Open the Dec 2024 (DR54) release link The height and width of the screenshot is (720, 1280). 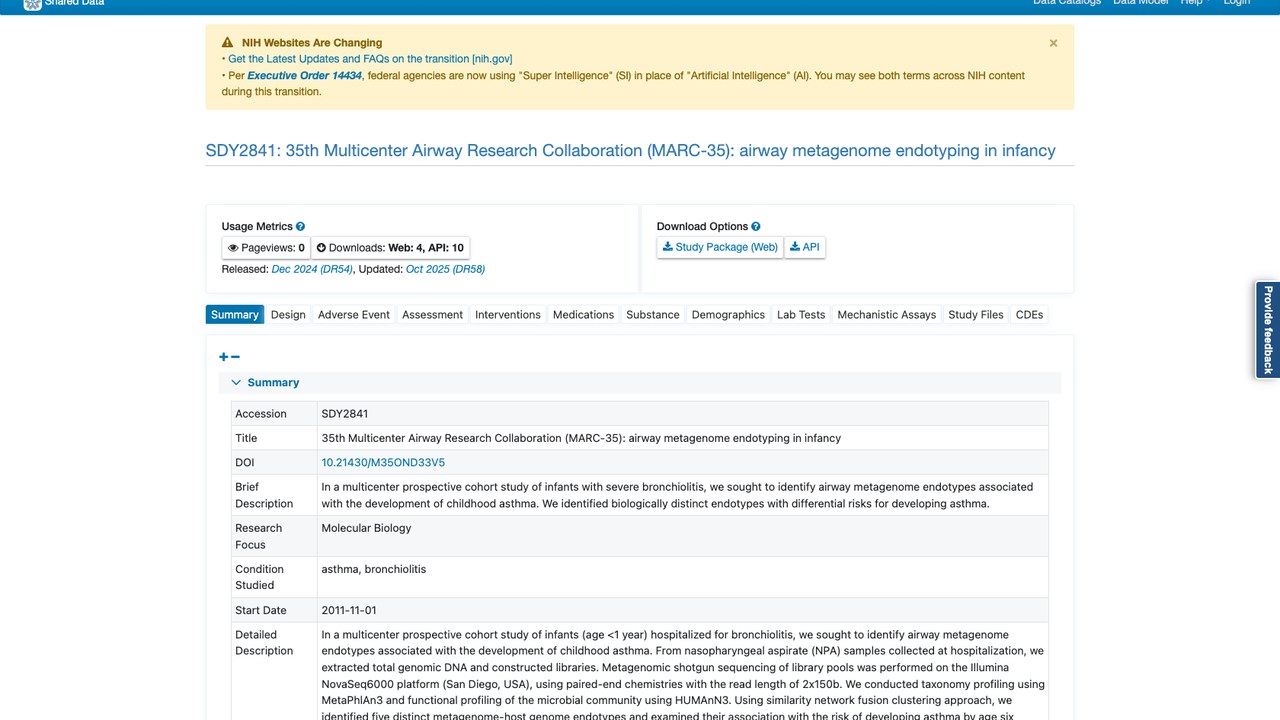[x=312, y=269]
